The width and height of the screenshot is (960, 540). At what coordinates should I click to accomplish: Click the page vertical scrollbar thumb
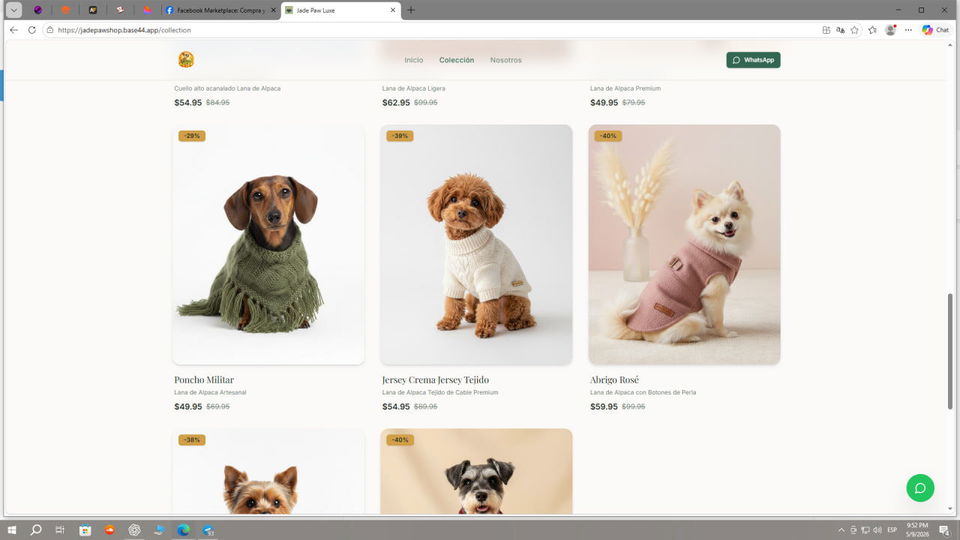(950, 351)
